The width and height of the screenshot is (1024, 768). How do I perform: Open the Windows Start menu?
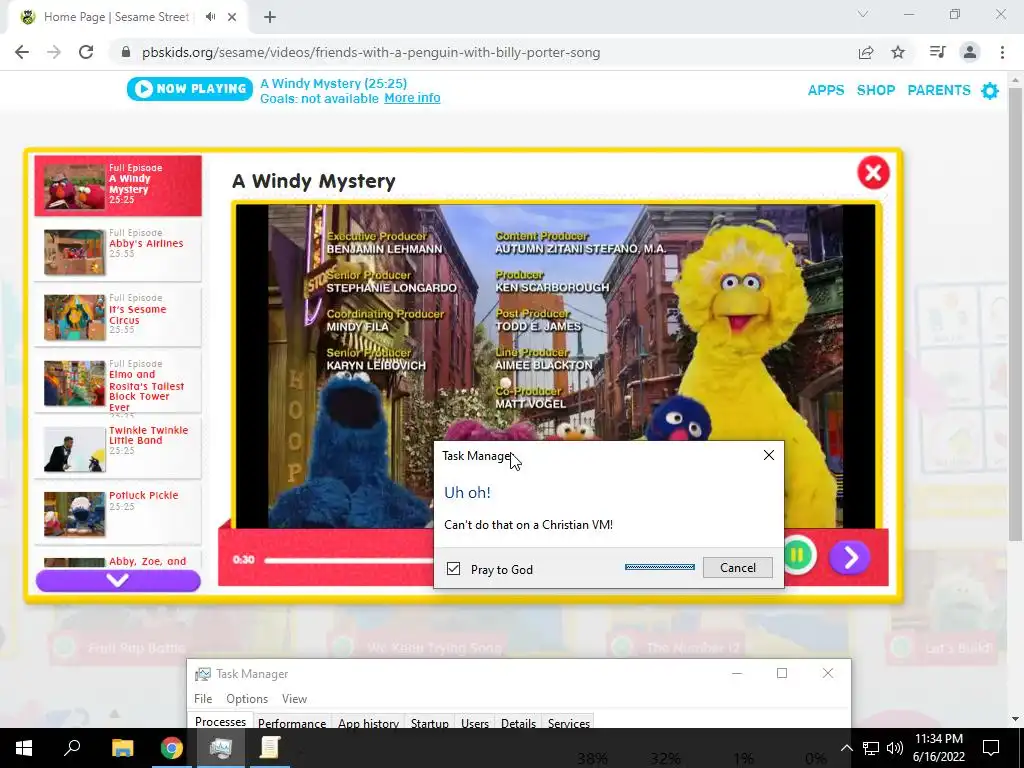point(24,748)
